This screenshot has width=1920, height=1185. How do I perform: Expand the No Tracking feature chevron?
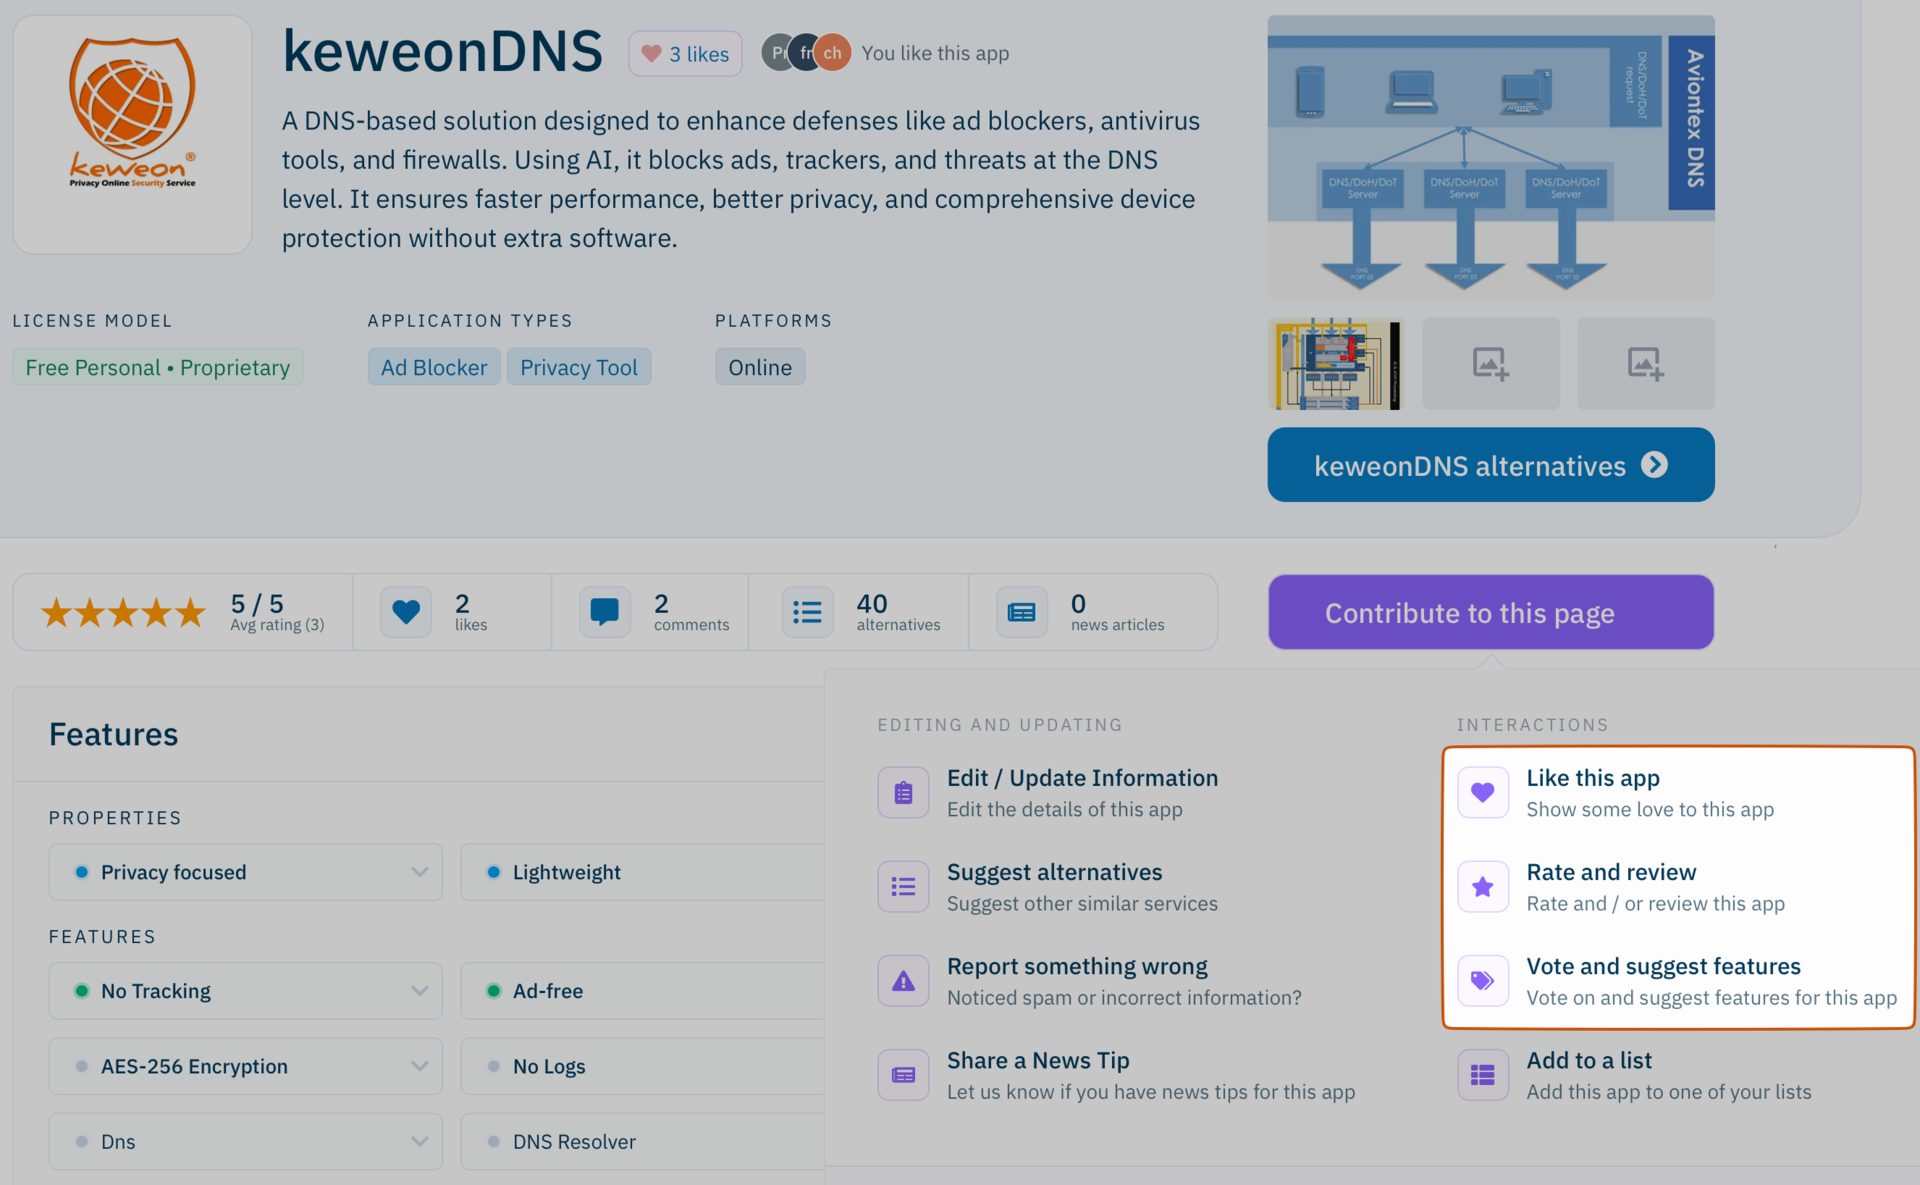point(419,991)
